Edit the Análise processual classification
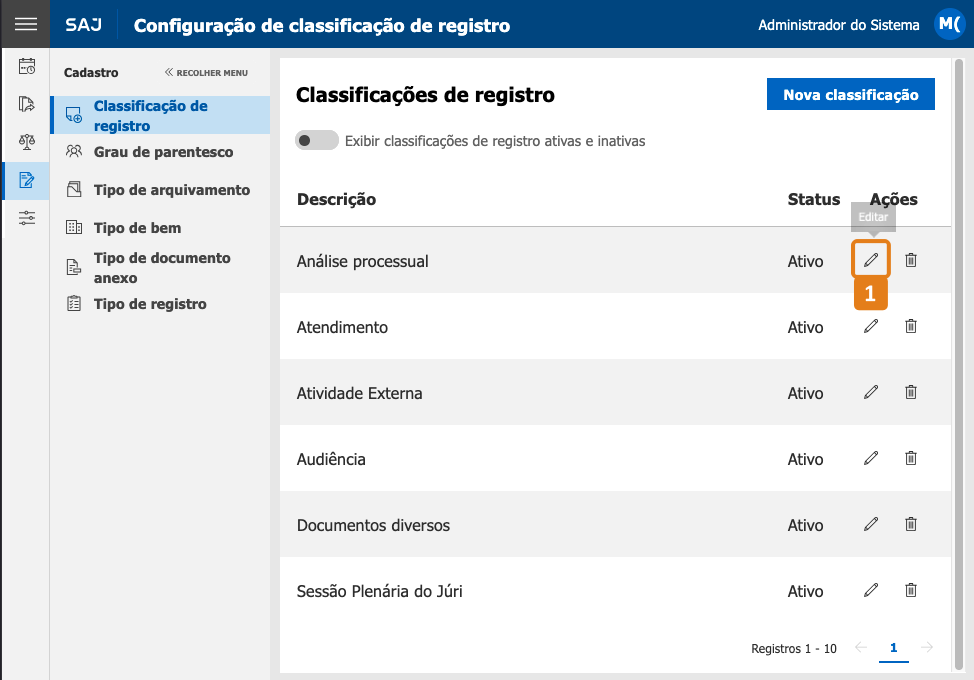This screenshot has width=974, height=680. (x=871, y=260)
